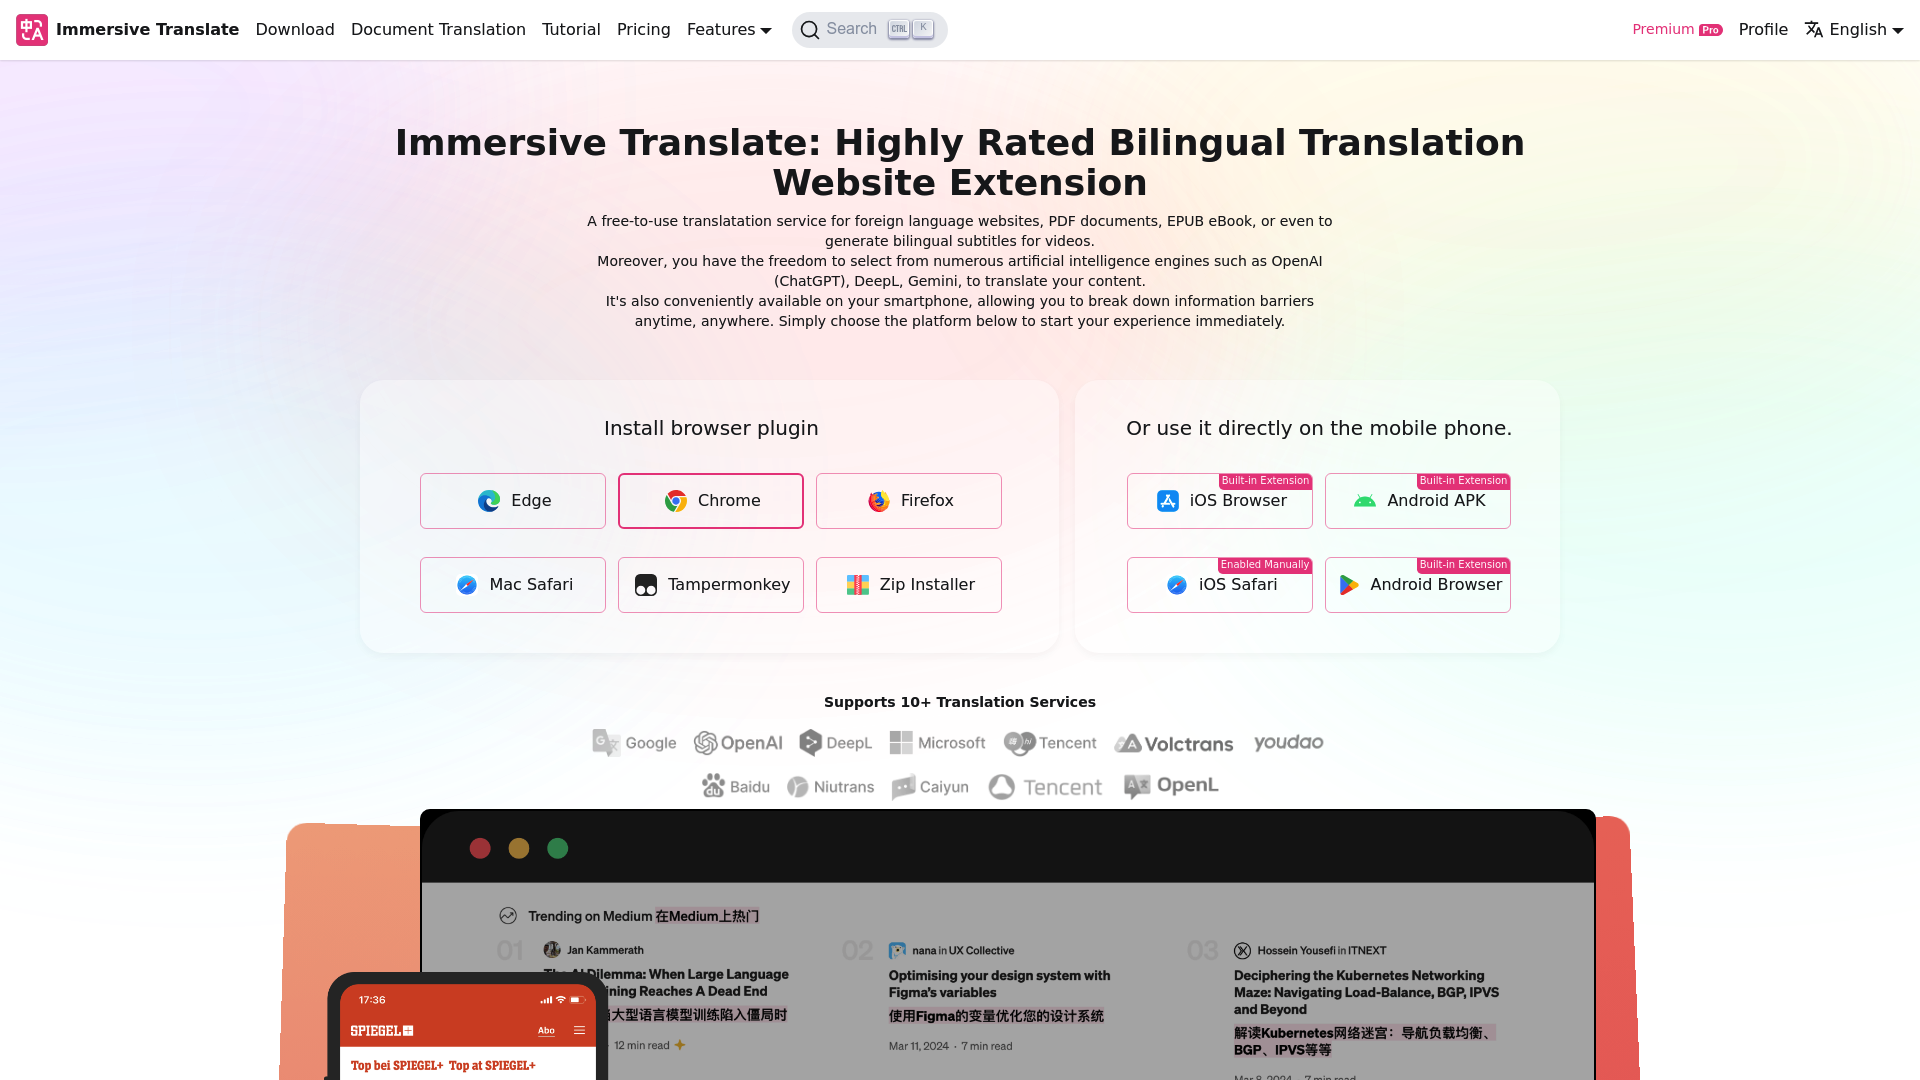This screenshot has height=1080, width=1920.
Task: Click the Premium Pro menu item
Action: coord(1676,29)
